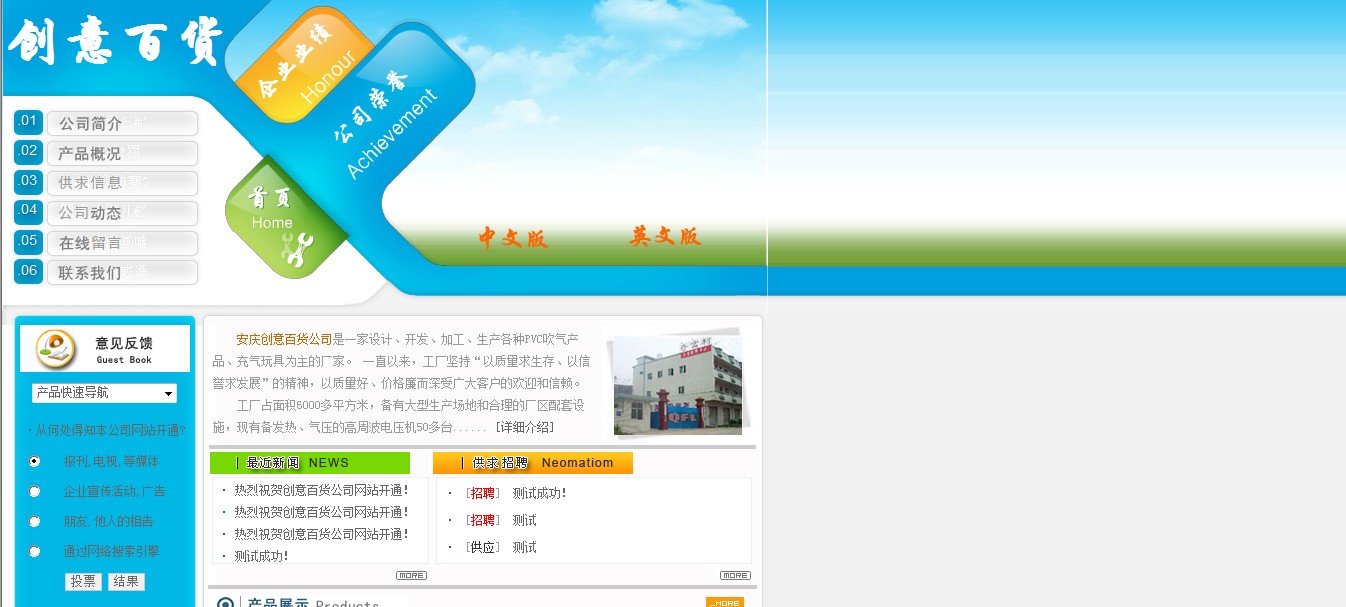Click the orange MORE button beside 产品展示

[x=725, y=603]
